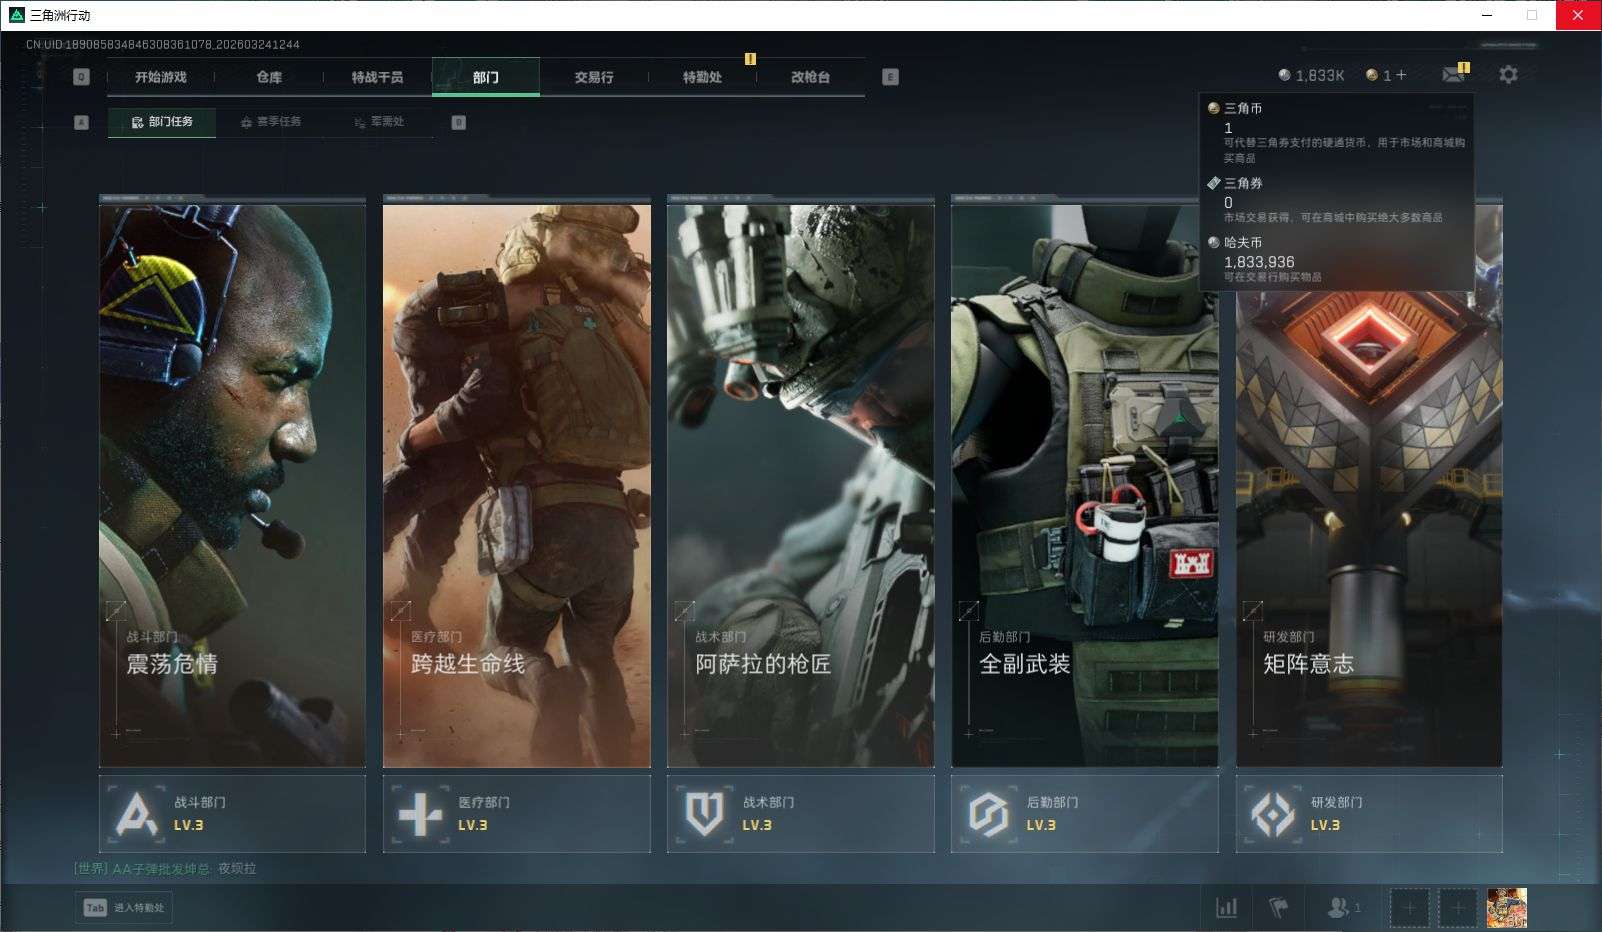1602x932 pixels.
Task: Open the mail inbox envelope icon
Action: (x=1452, y=75)
